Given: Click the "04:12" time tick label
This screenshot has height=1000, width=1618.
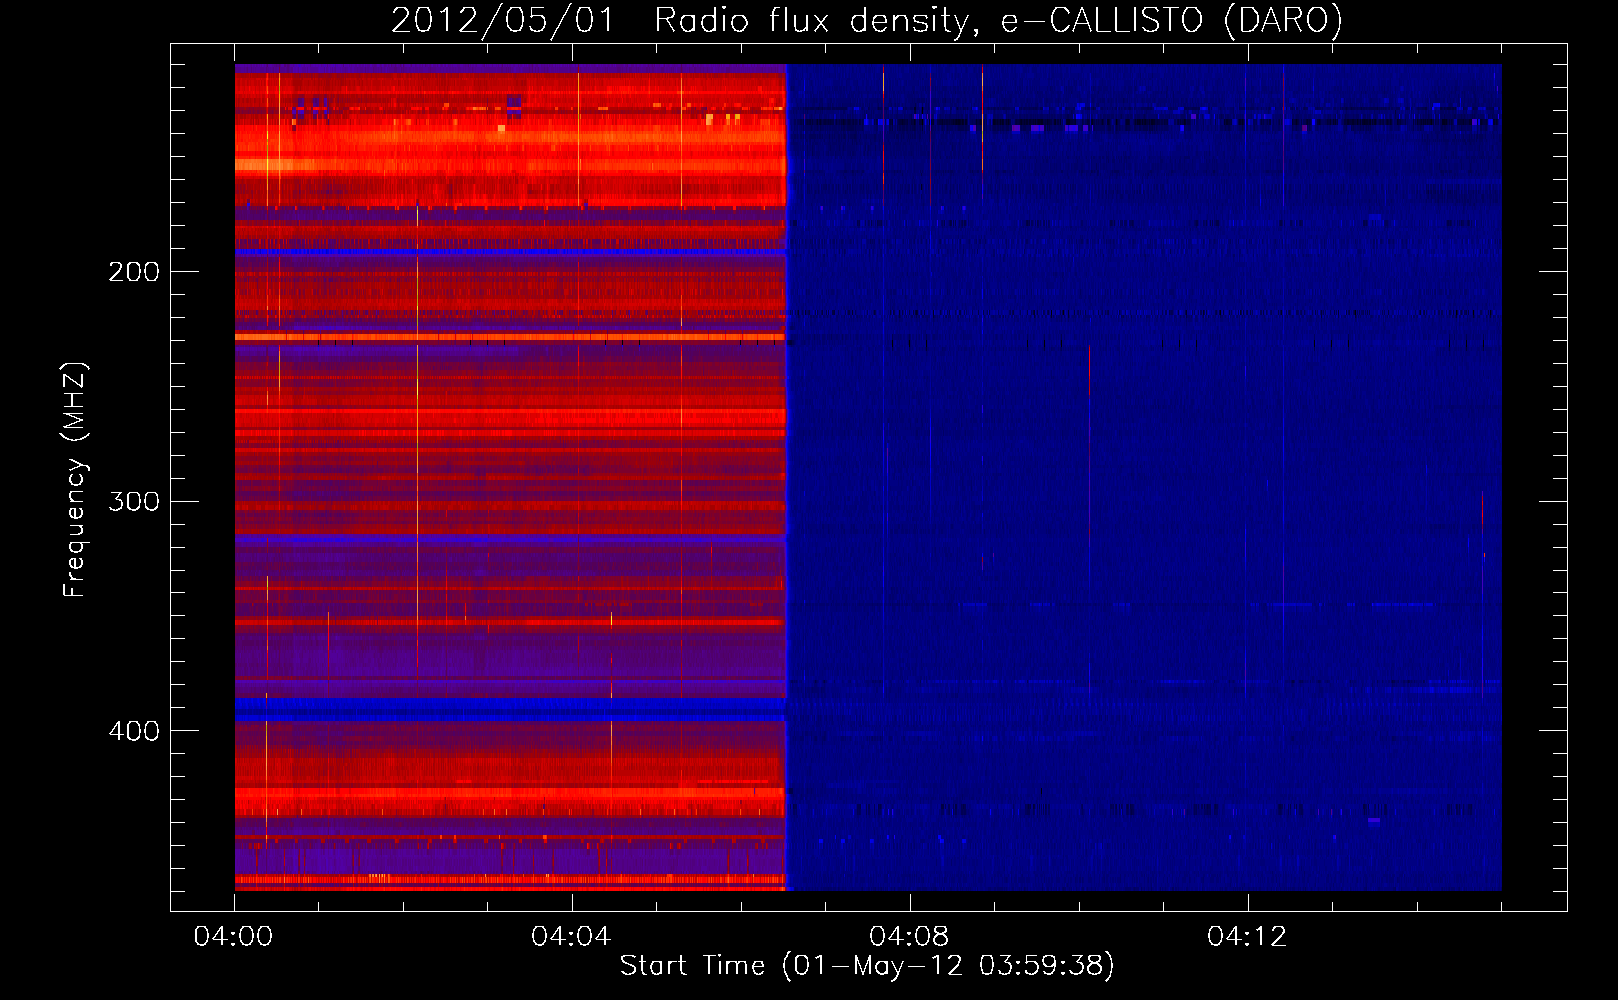Looking at the screenshot, I should coord(1247,936).
